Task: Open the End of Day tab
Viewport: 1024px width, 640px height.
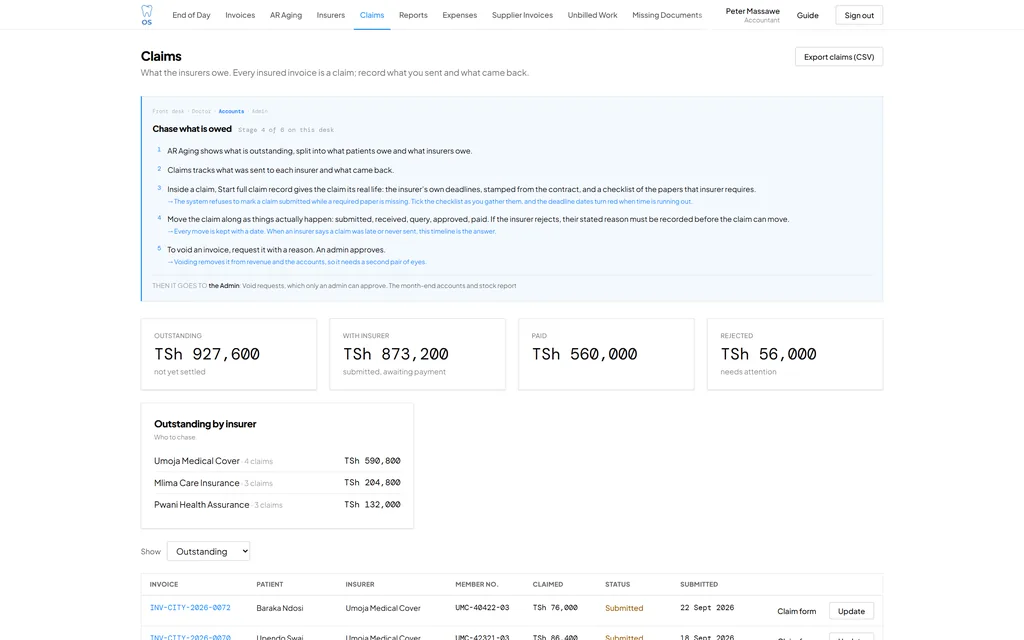Action: click(191, 15)
